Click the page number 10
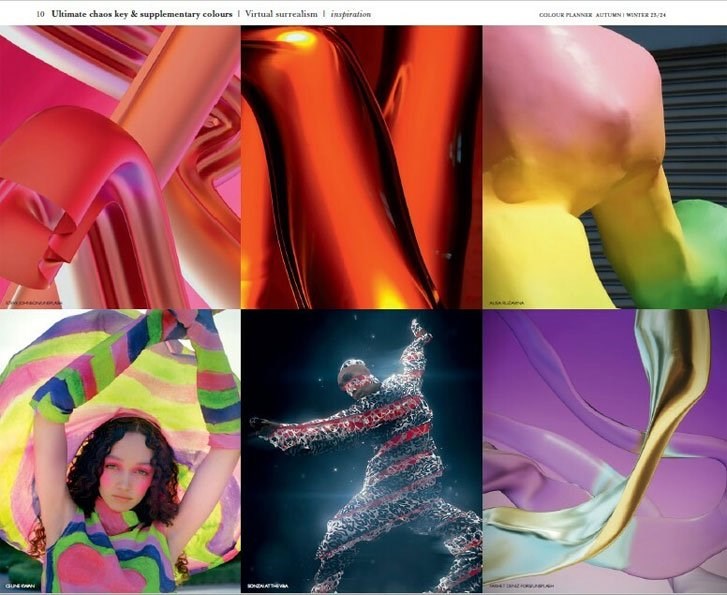The height and width of the screenshot is (595, 727). (x=40, y=15)
